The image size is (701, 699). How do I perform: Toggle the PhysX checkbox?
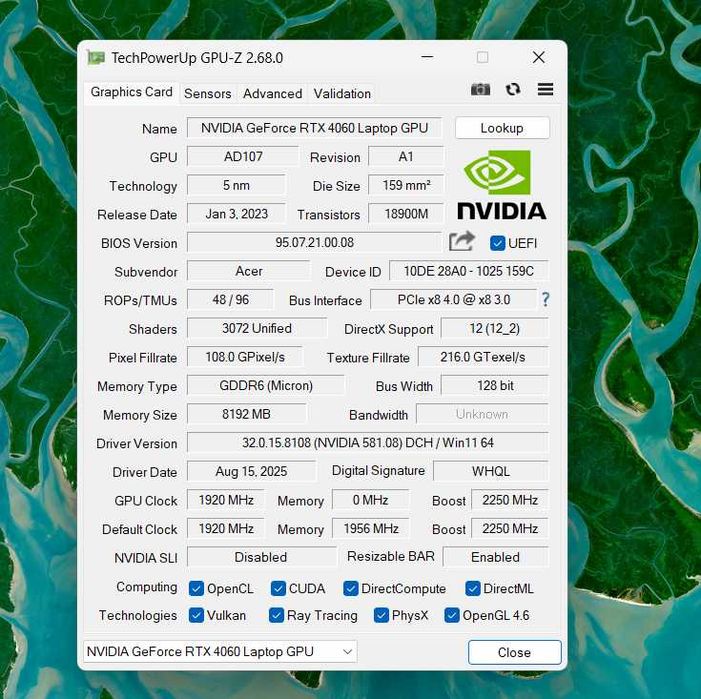[381, 615]
